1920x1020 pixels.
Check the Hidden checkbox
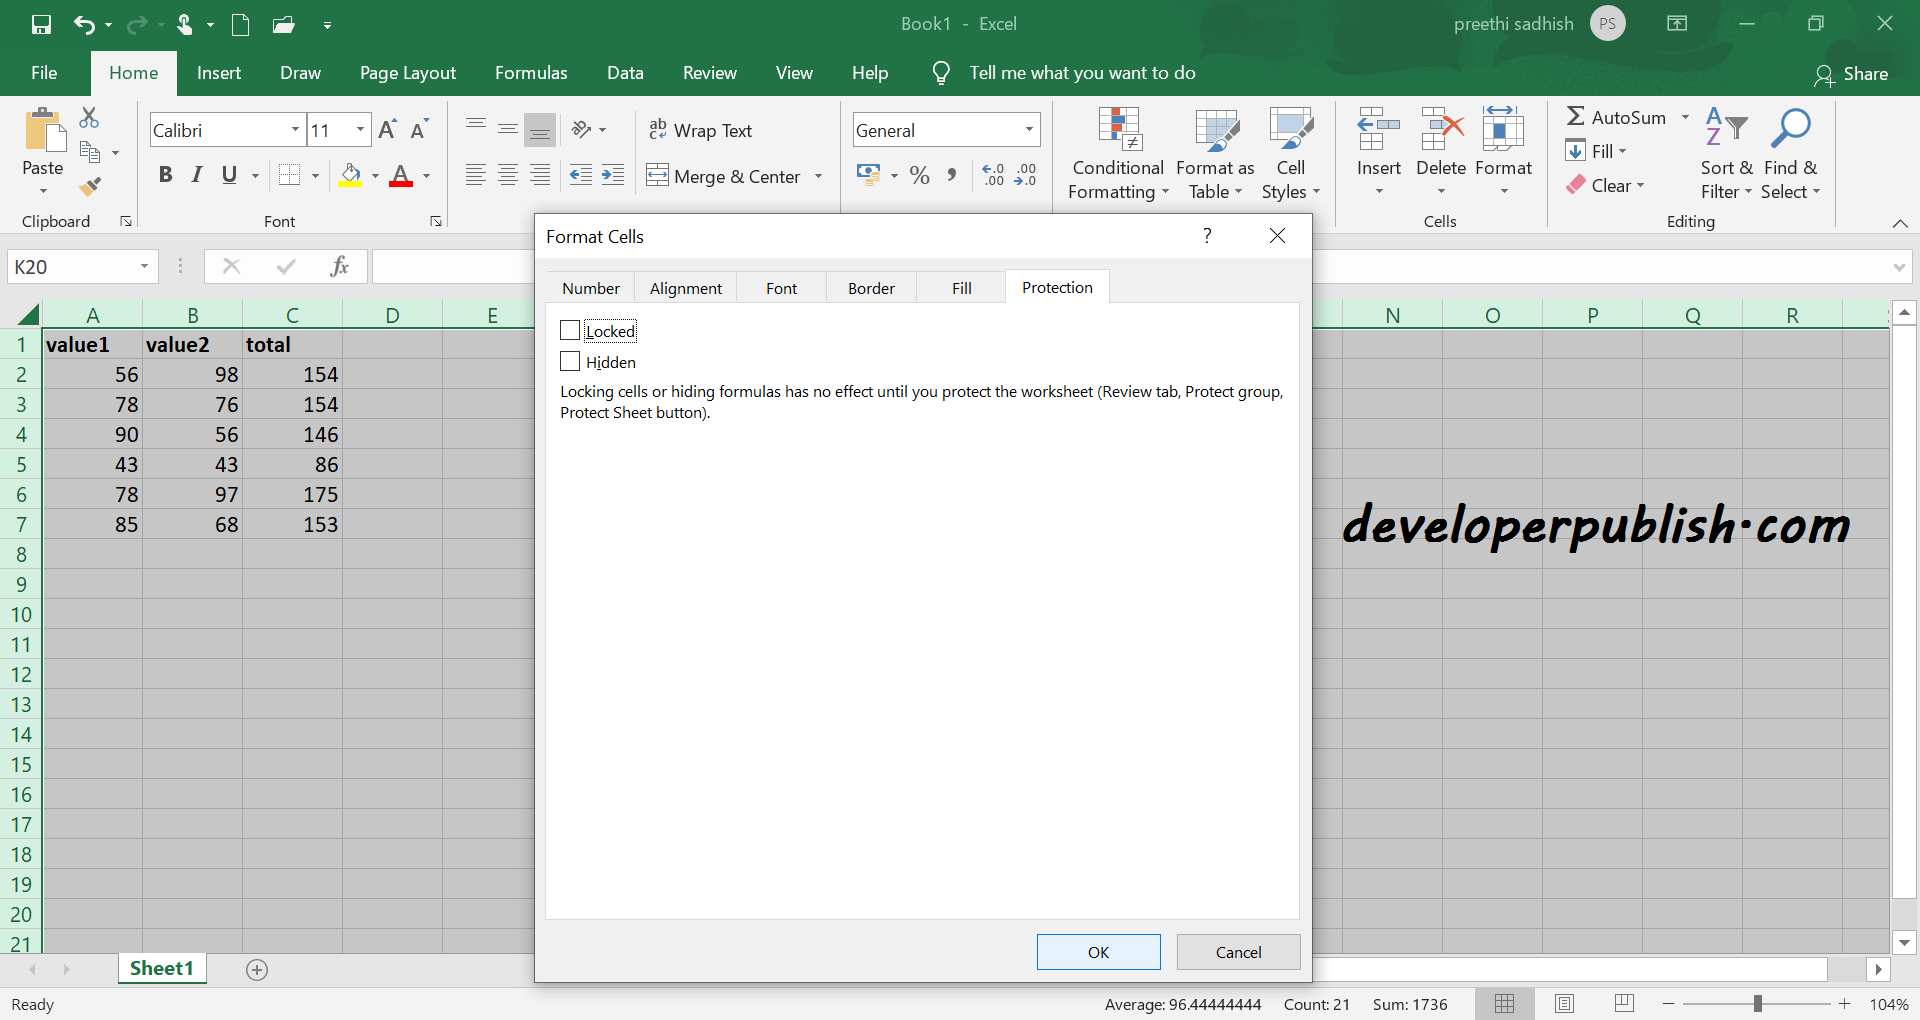click(570, 361)
